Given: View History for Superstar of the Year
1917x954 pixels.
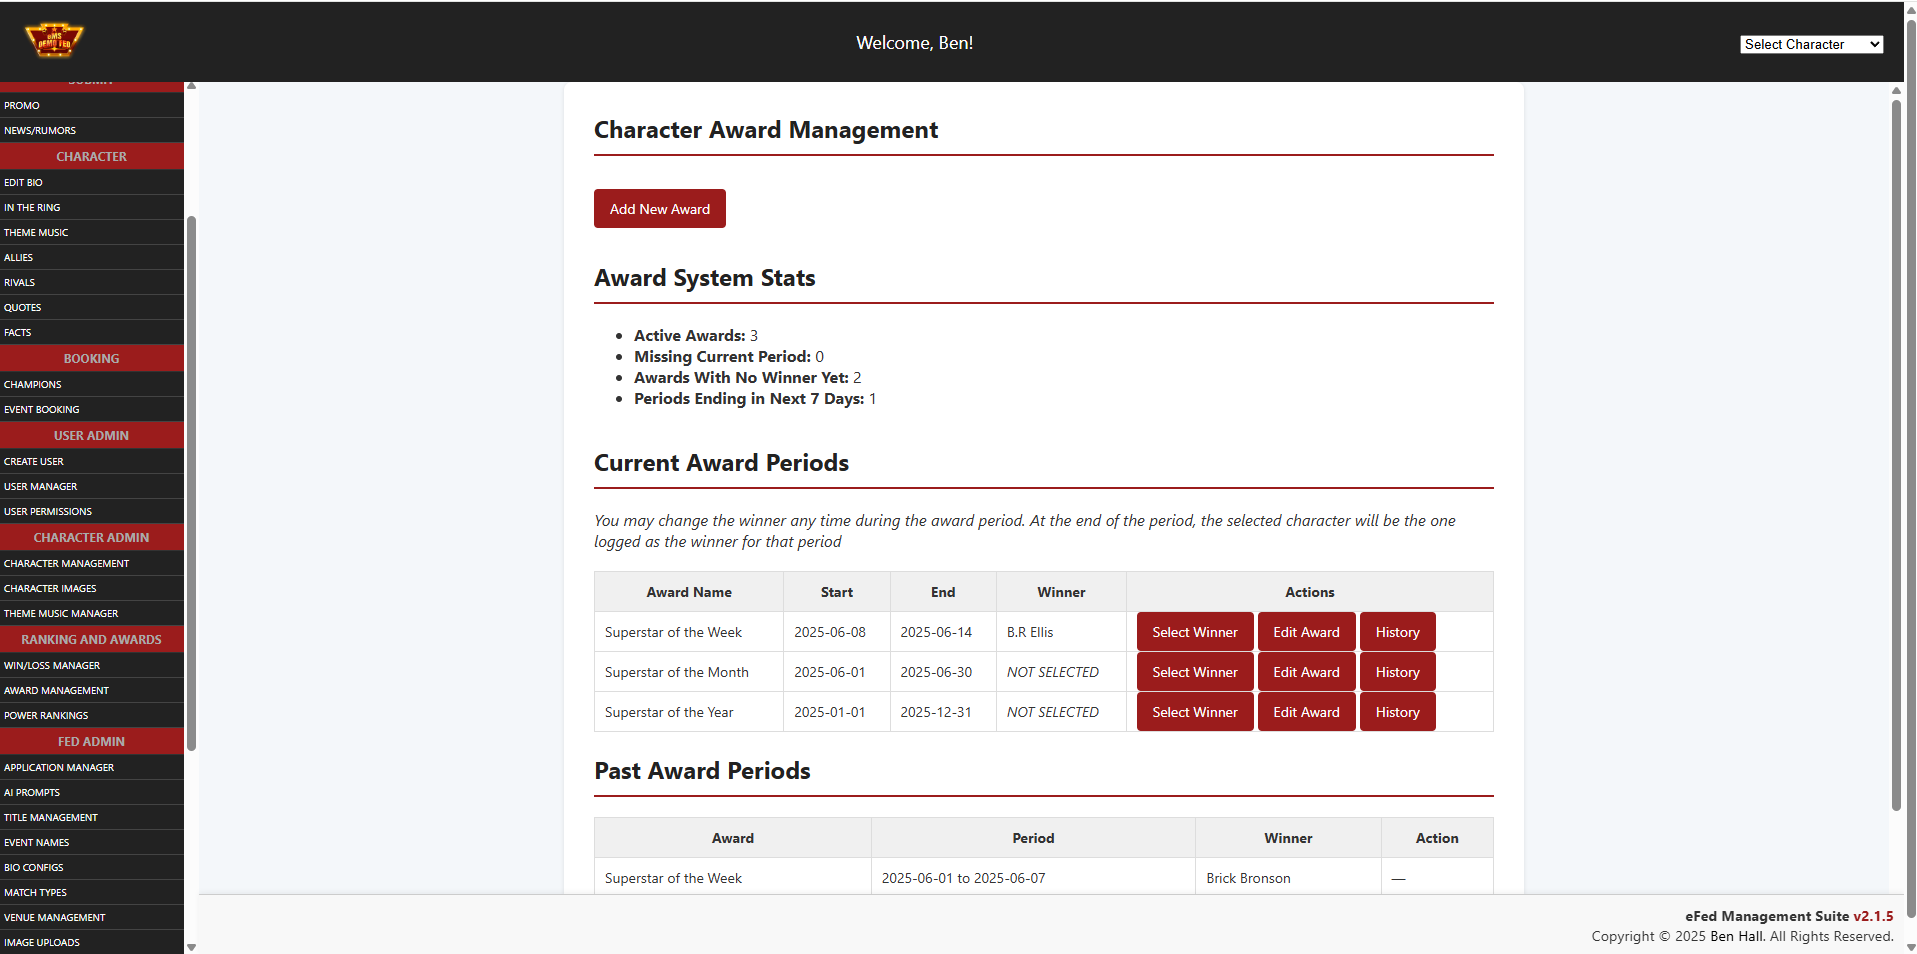Looking at the screenshot, I should (1396, 712).
